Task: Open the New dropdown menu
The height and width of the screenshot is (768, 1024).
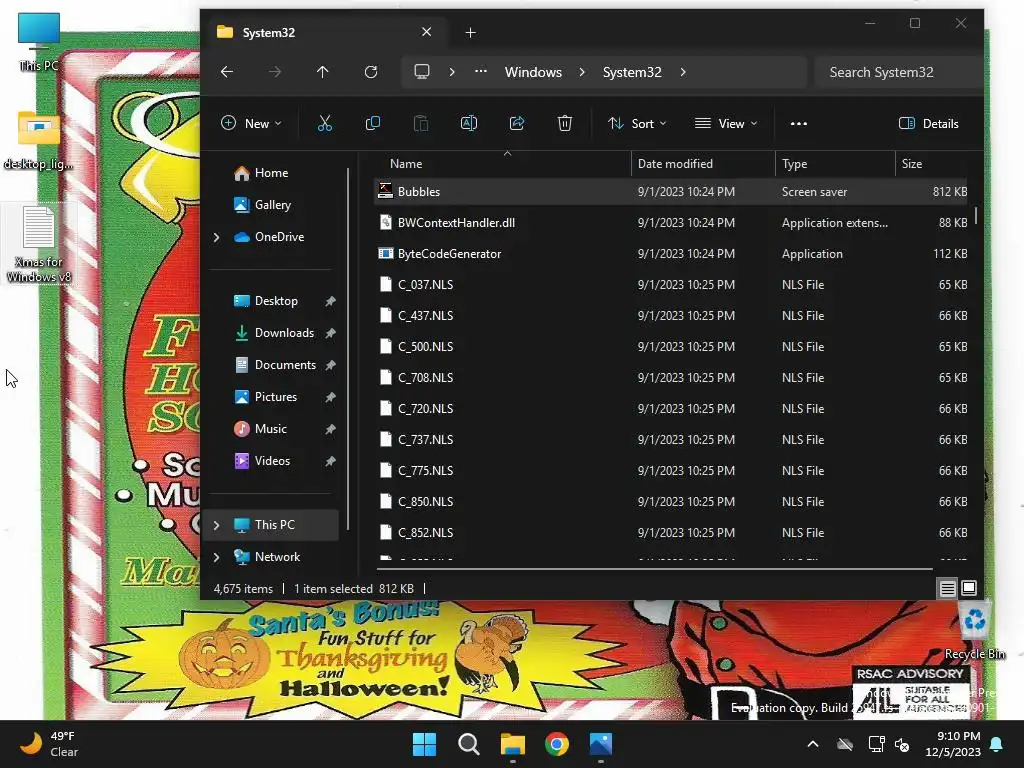Action: click(x=251, y=123)
